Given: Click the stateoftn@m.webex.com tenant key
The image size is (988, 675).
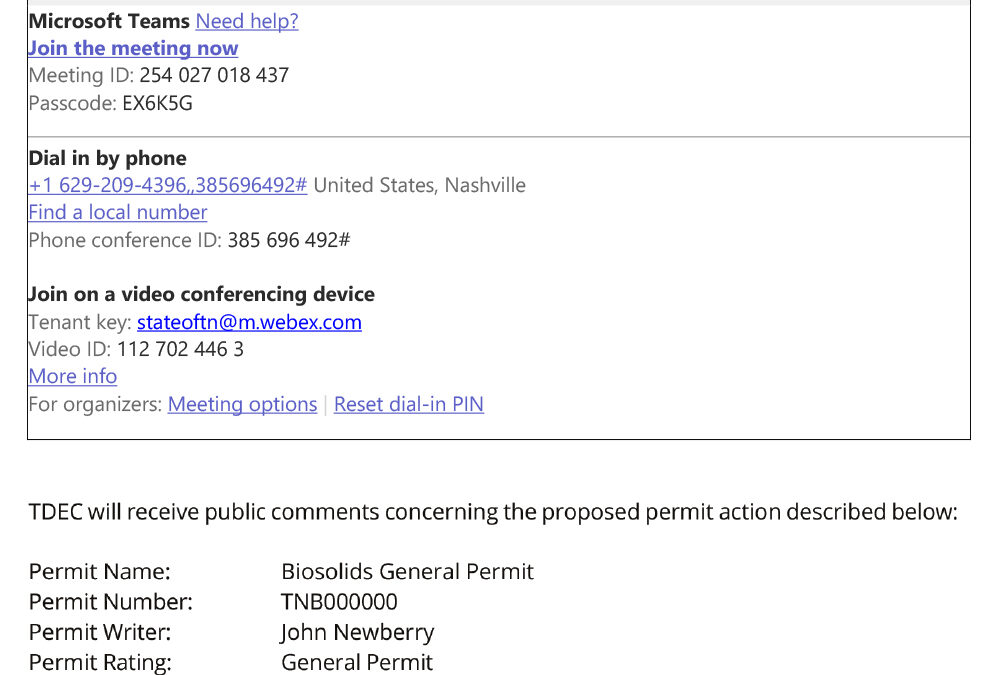Looking at the screenshot, I should coord(250,322).
